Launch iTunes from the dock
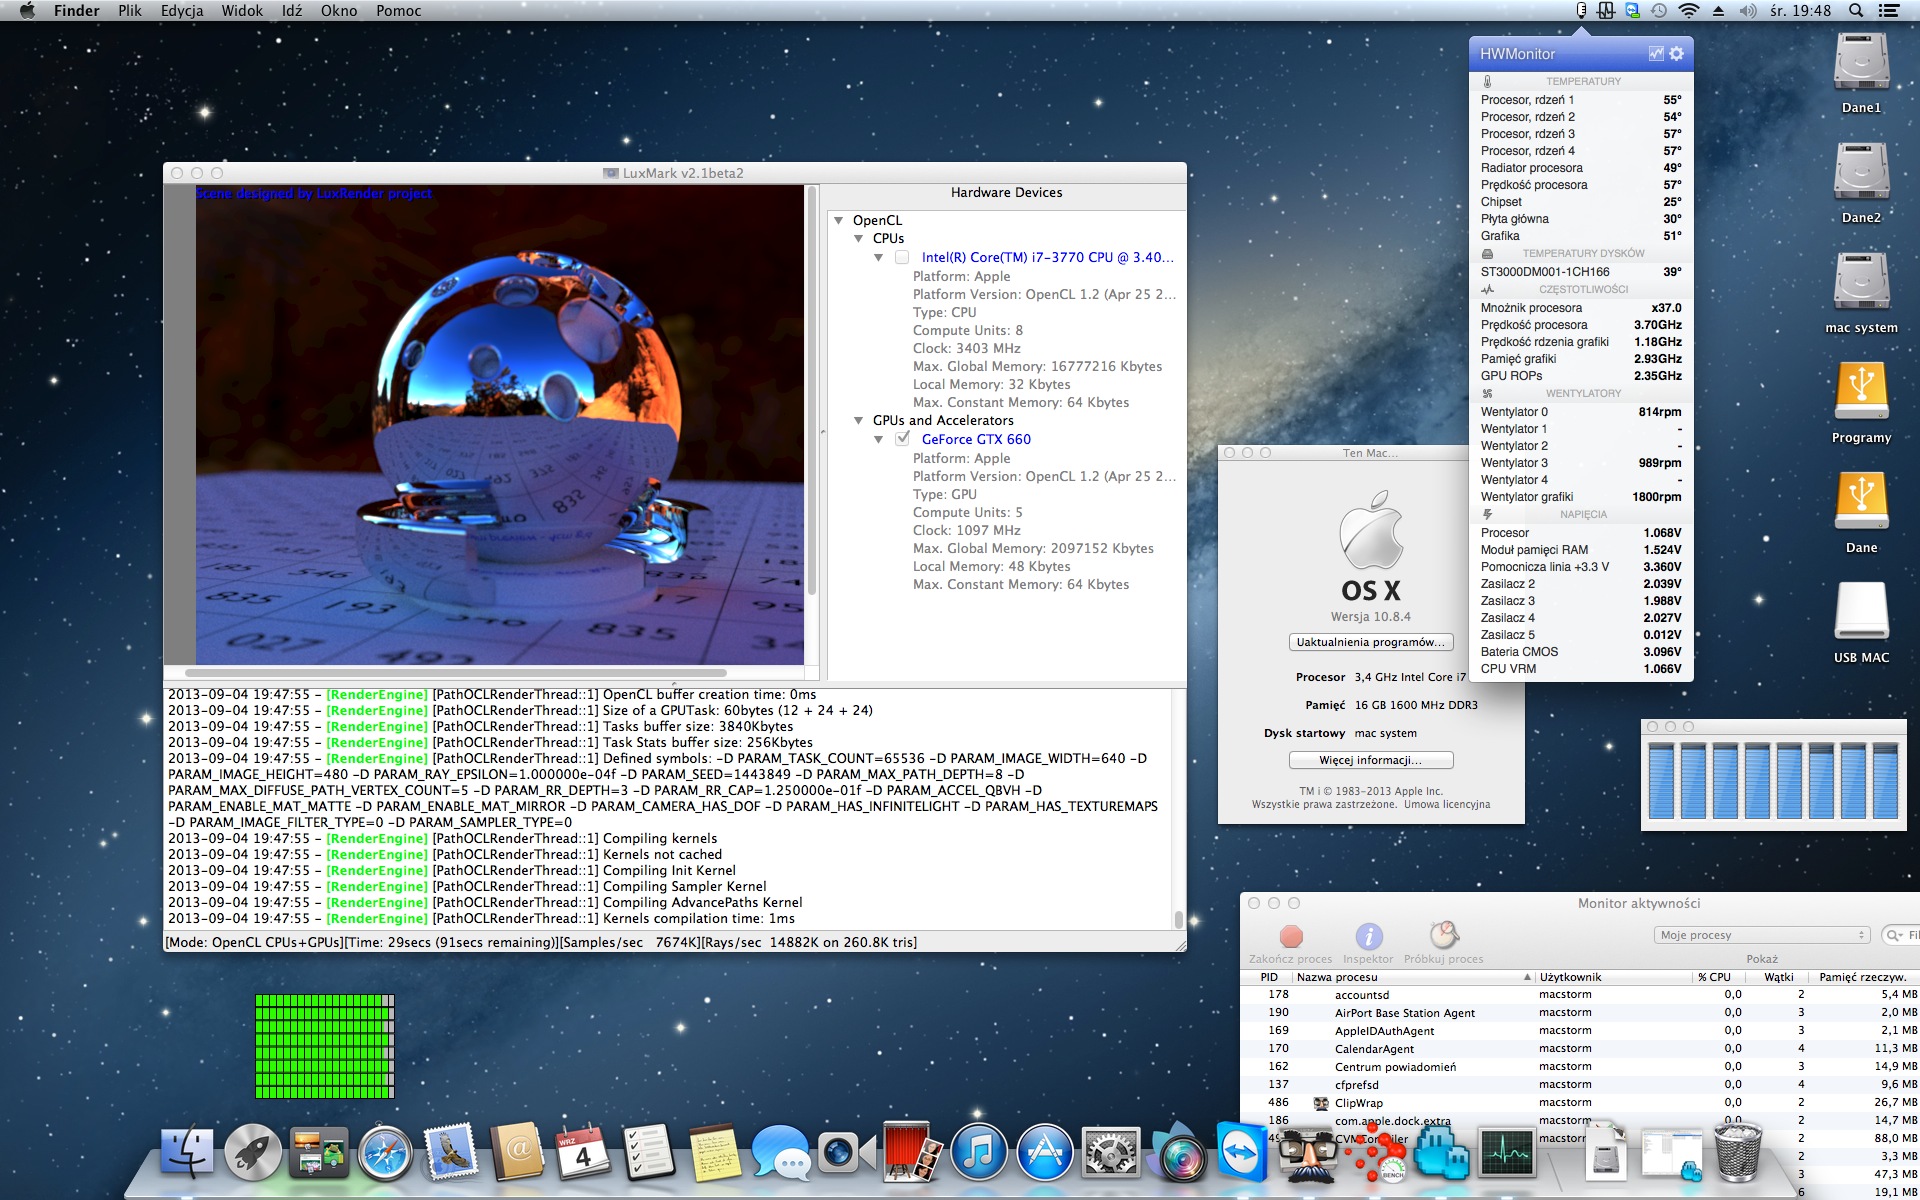 978,1153
